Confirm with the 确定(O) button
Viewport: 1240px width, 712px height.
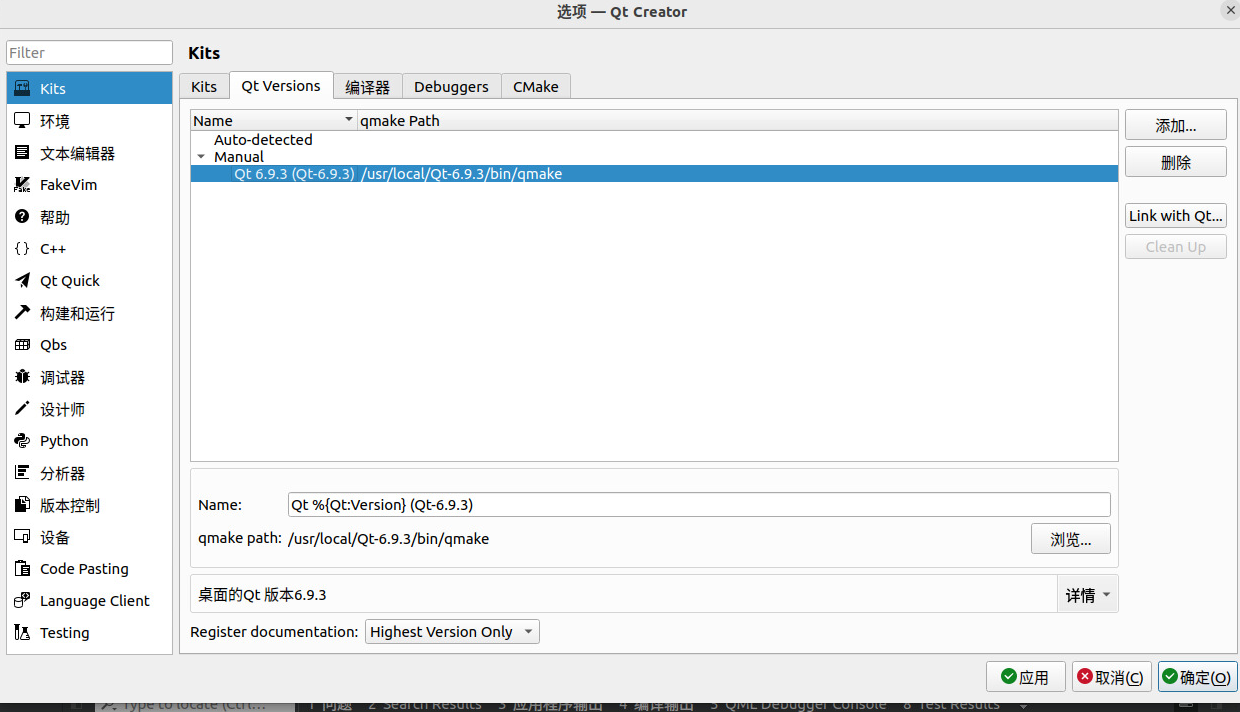(1198, 677)
